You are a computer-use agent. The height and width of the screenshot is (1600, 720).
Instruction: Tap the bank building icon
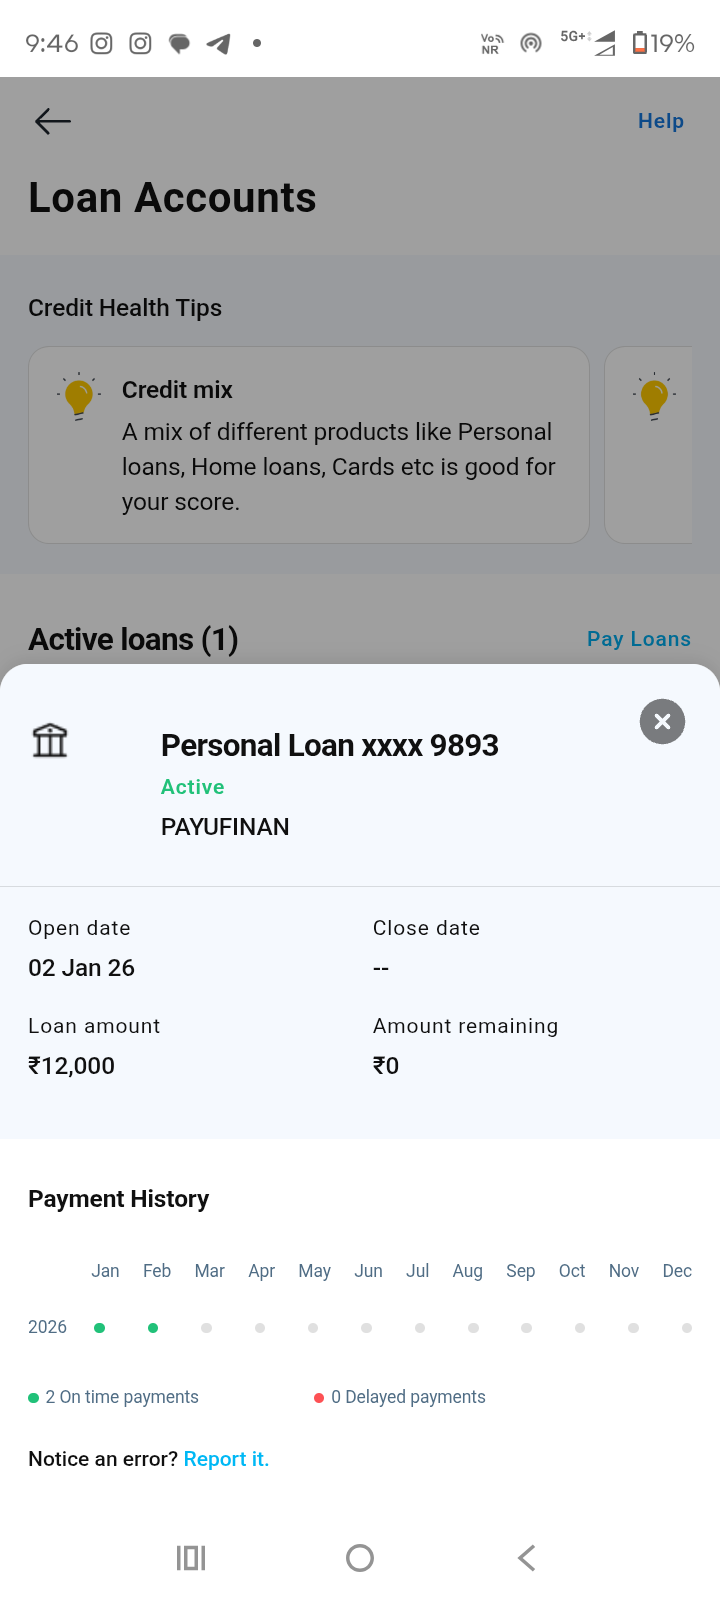pyautogui.click(x=50, y=741)
